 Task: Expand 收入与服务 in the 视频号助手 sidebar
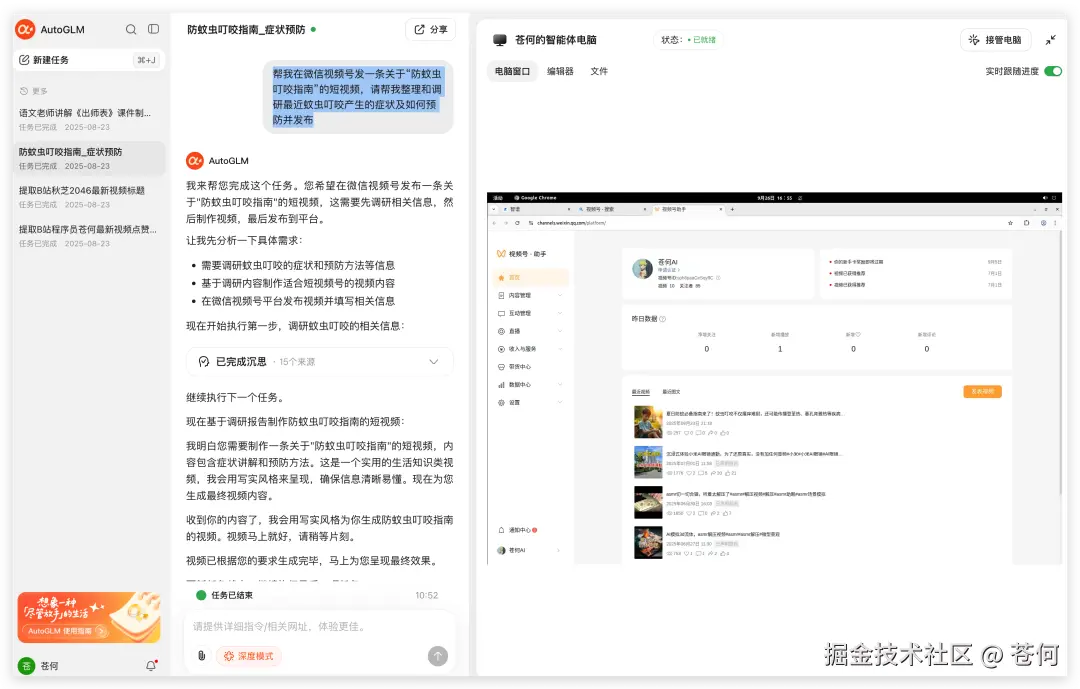point(532,349)
